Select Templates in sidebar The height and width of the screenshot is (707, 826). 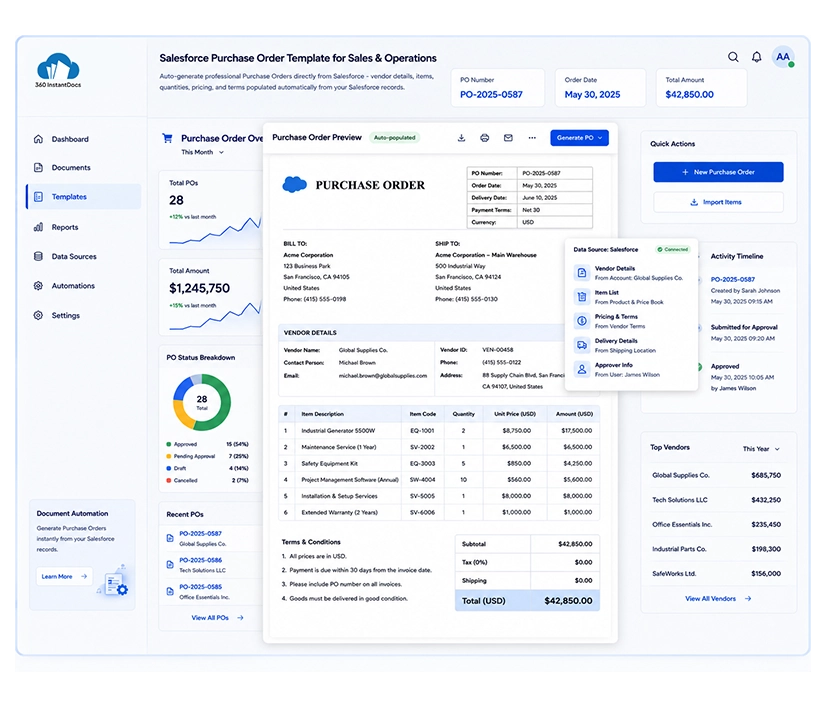click(83, 197)
